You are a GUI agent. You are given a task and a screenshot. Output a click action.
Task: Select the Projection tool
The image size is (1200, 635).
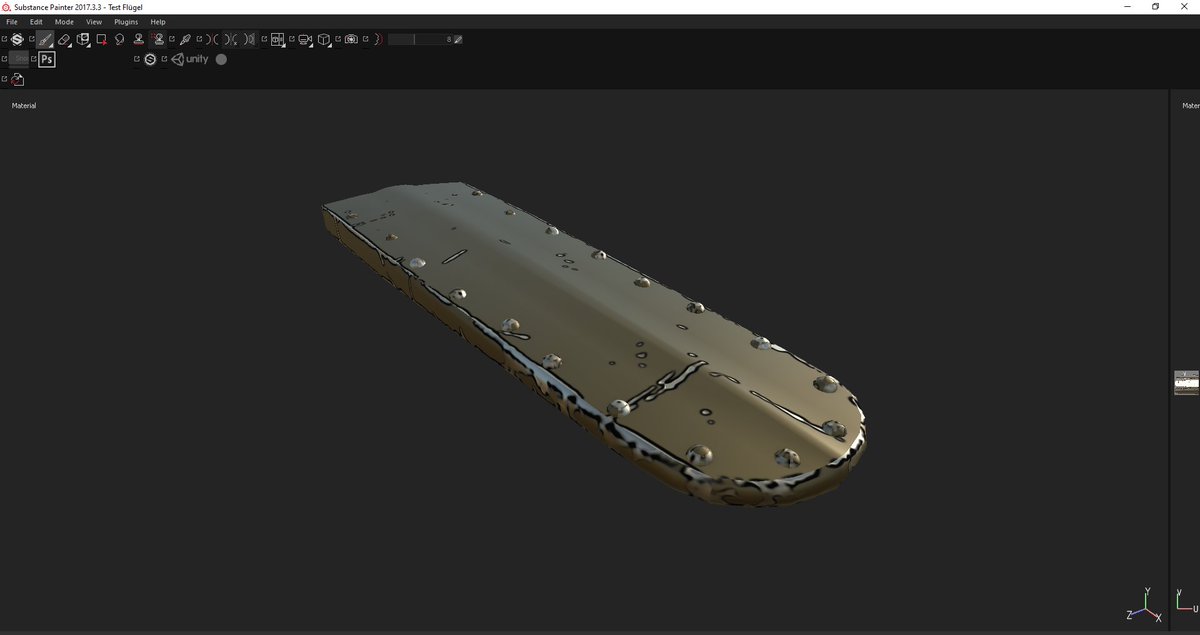click(x=84, y=39)
